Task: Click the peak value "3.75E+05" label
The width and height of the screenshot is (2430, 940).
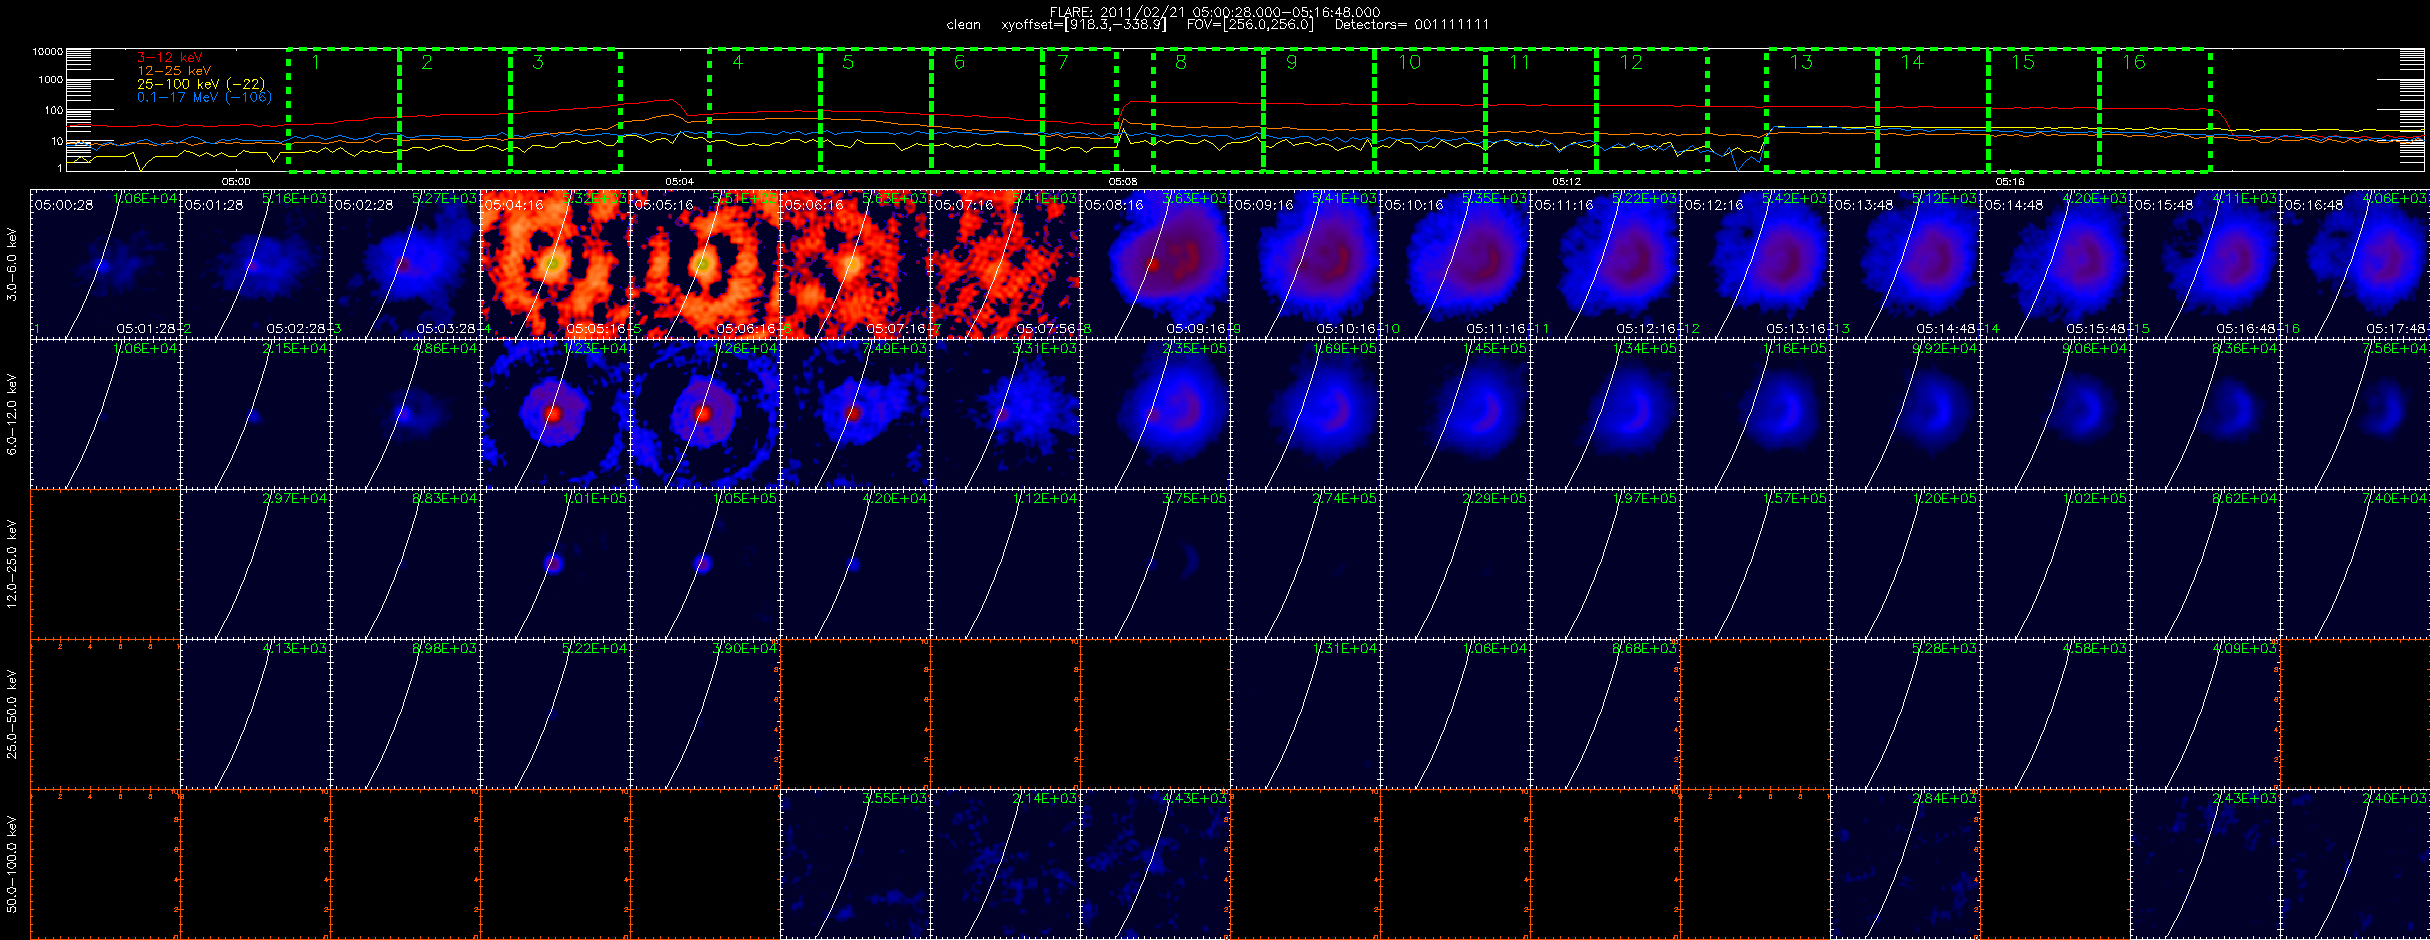Action: [1194, 498]
